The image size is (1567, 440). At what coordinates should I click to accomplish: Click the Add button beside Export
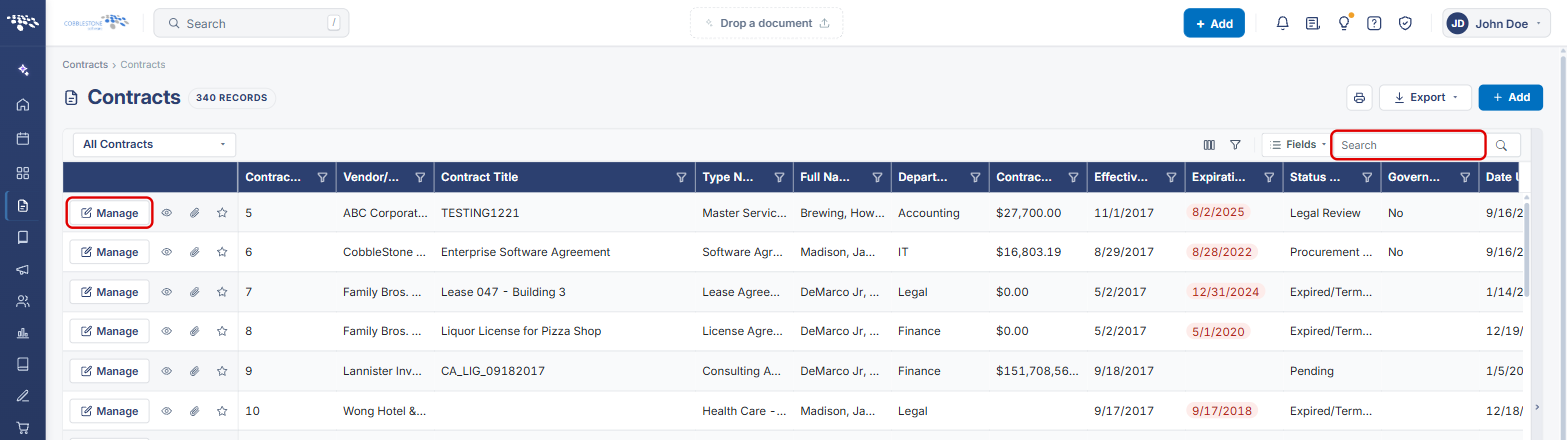1510,97
